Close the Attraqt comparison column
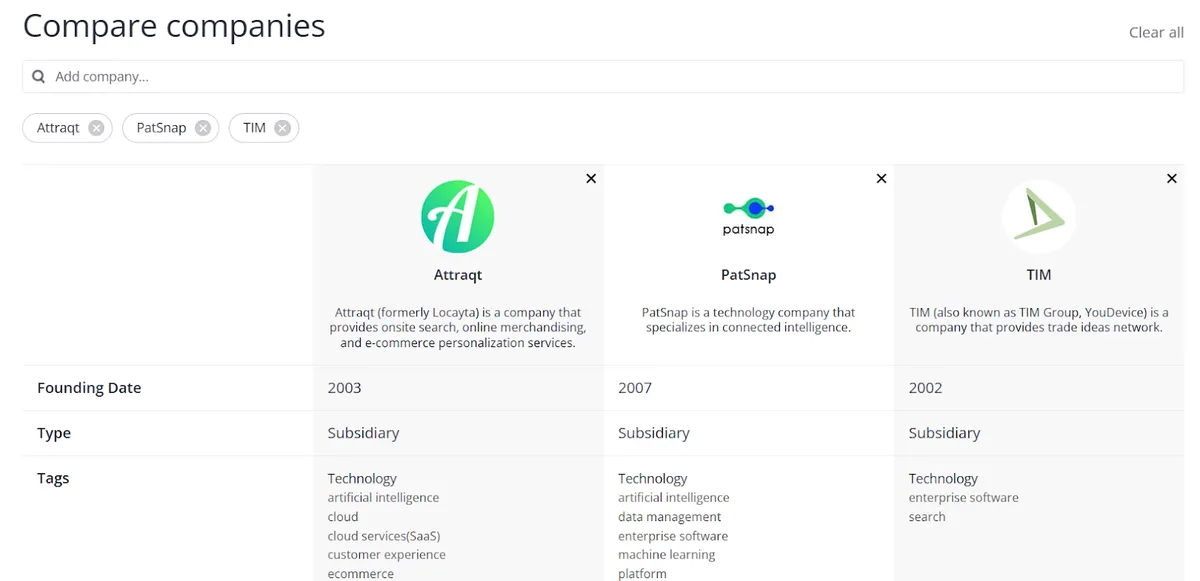Viewport: 1200px width, 581px height. coord(591,178)
